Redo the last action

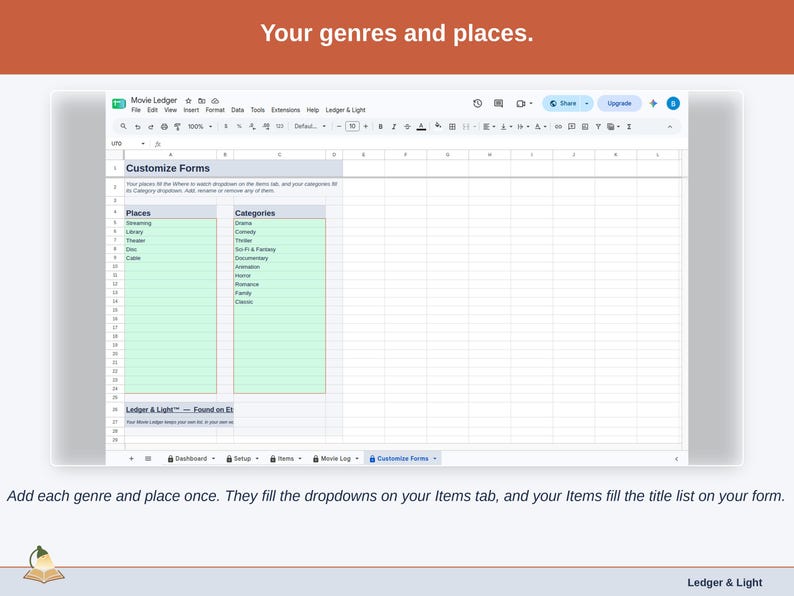150,127
